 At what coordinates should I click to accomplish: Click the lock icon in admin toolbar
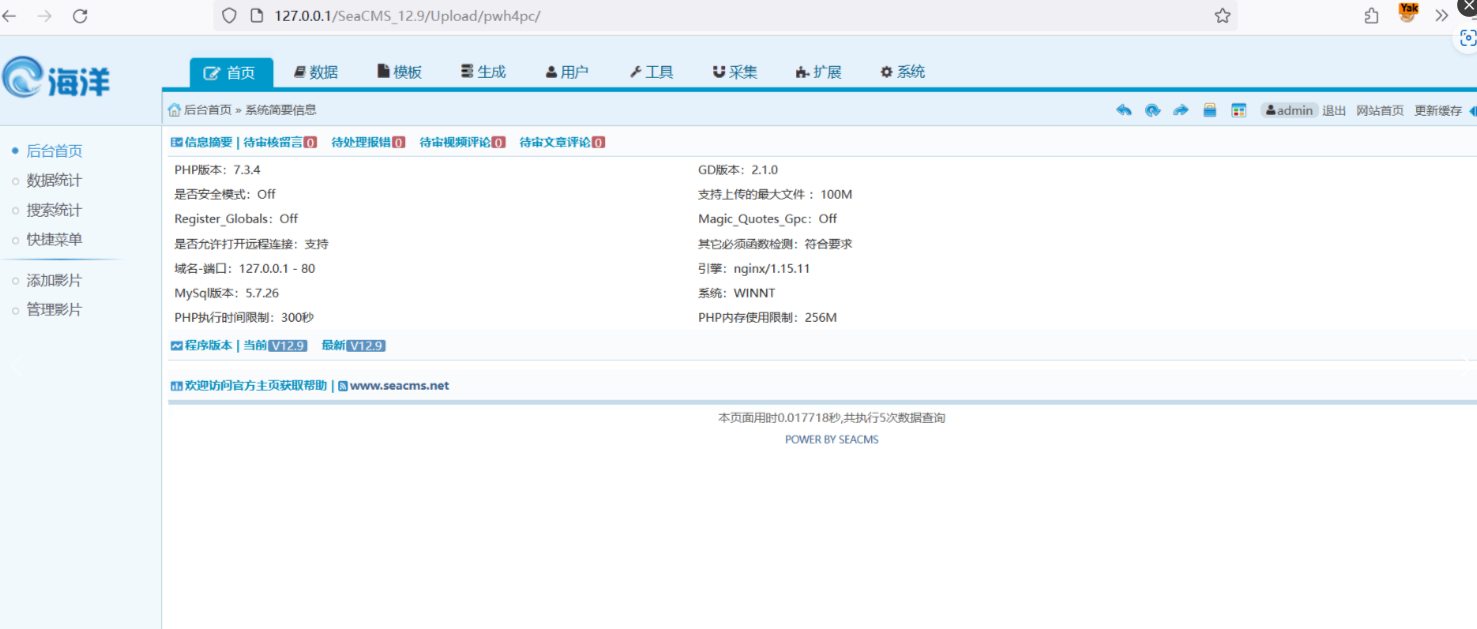pyautogui.click(x=1209, y=110)
